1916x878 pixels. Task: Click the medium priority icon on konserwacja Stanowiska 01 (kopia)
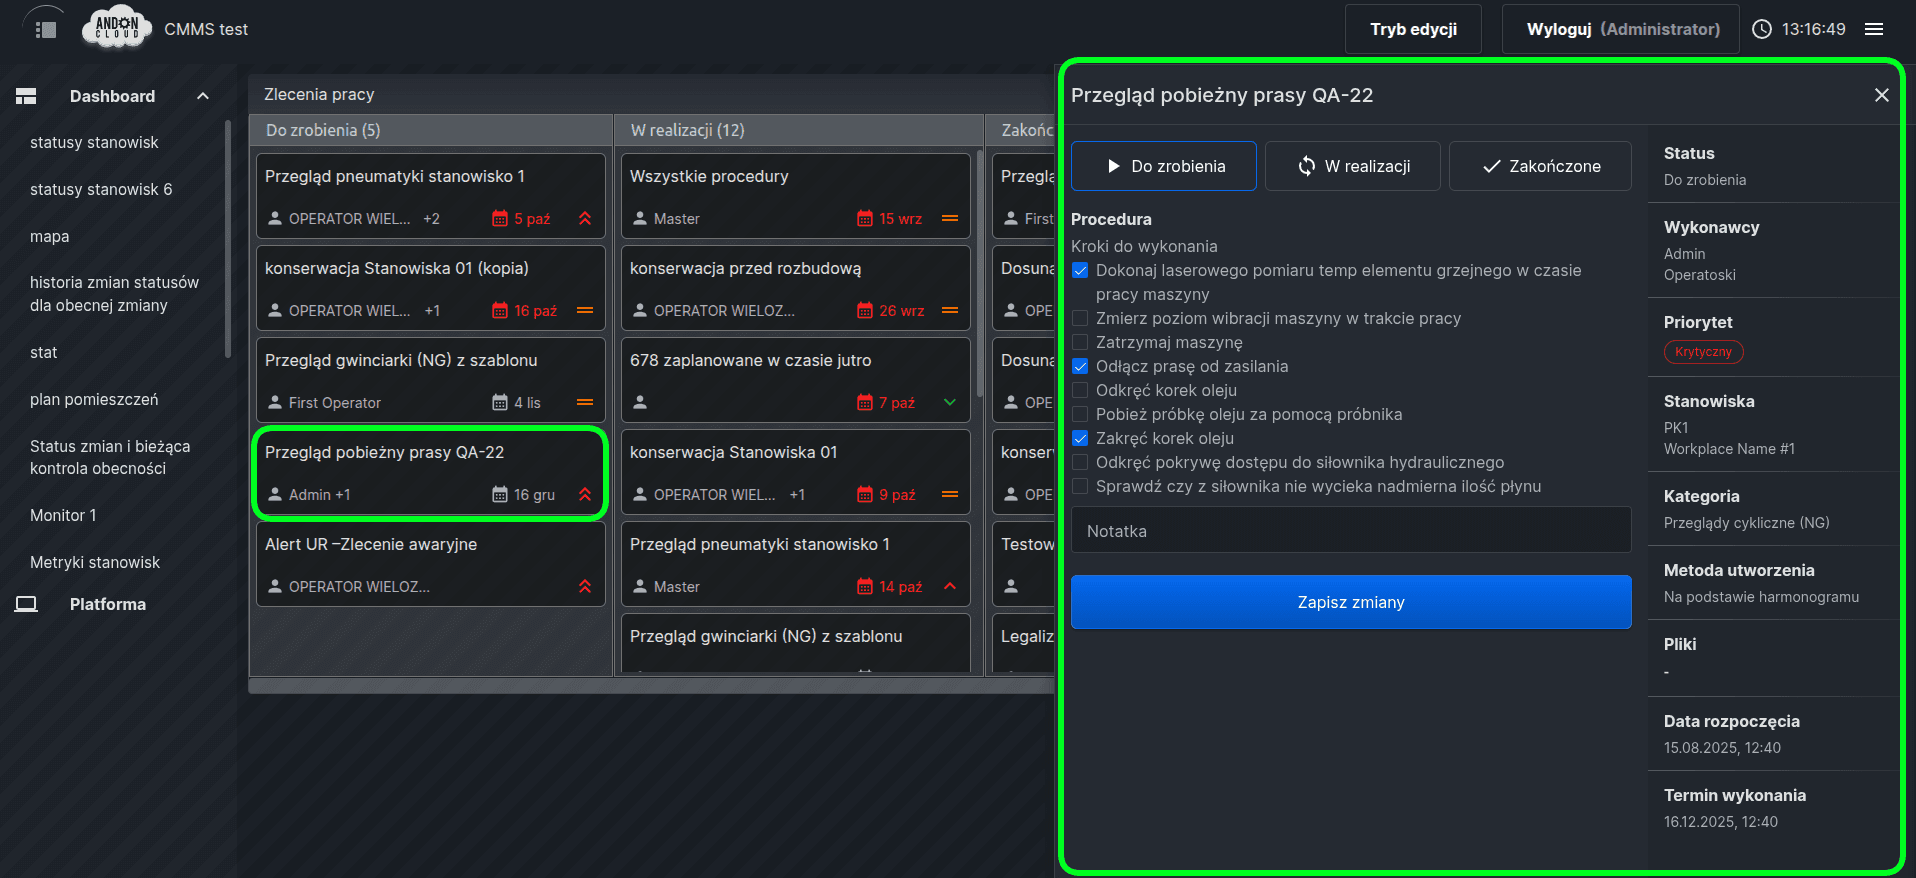(x=585, y=311)
